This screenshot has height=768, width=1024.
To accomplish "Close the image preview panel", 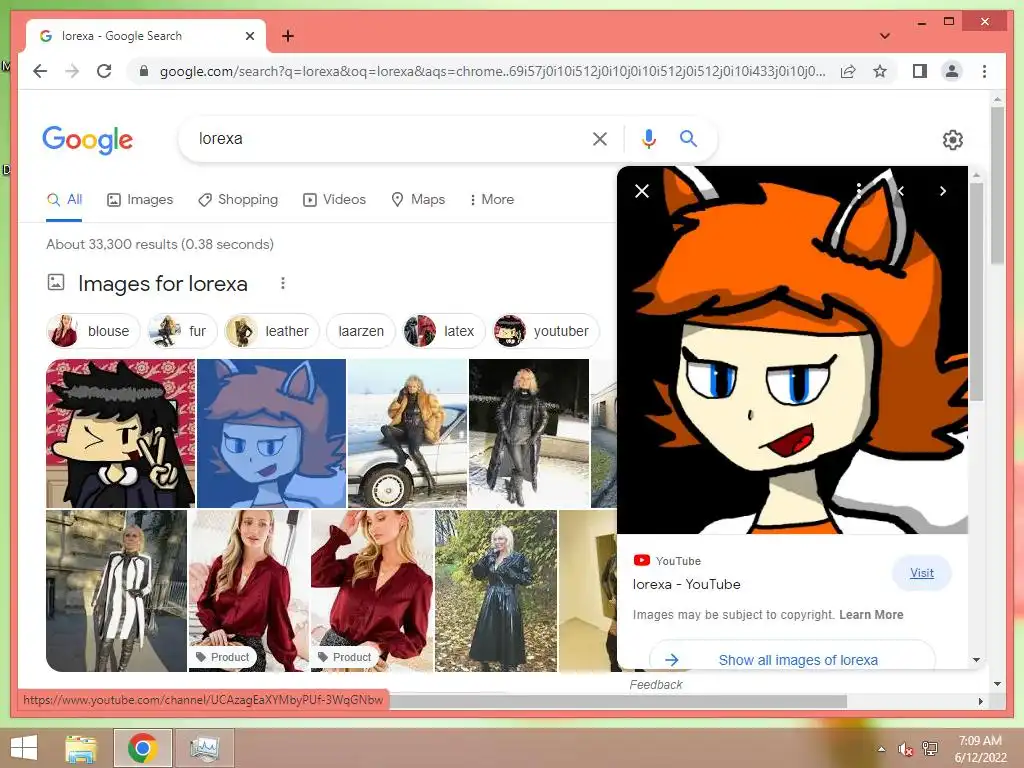I will tap(642, 191).
